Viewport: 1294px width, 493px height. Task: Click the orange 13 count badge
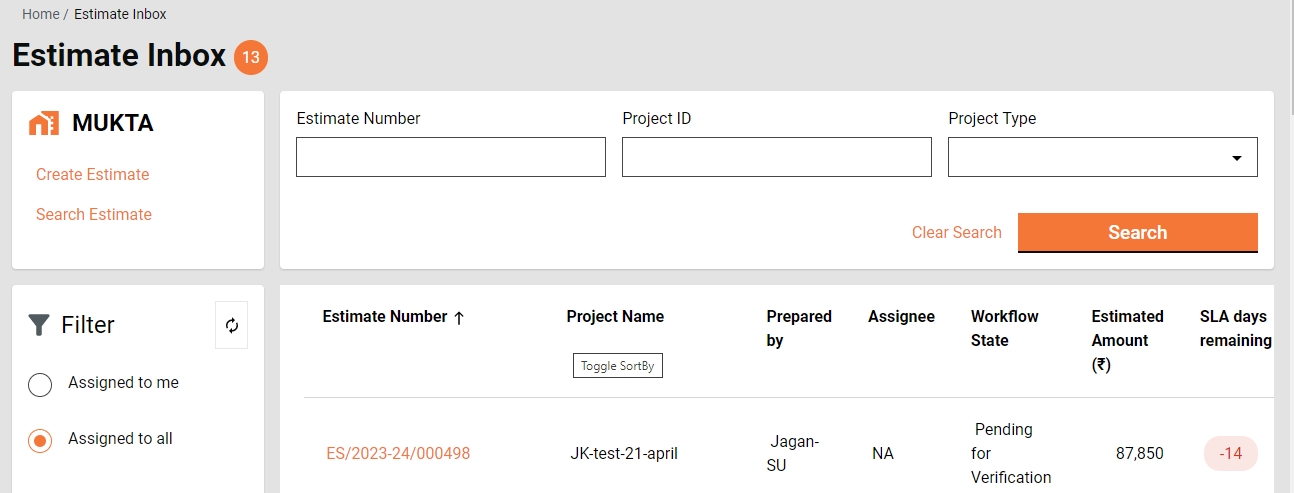[x=251, y=57]
